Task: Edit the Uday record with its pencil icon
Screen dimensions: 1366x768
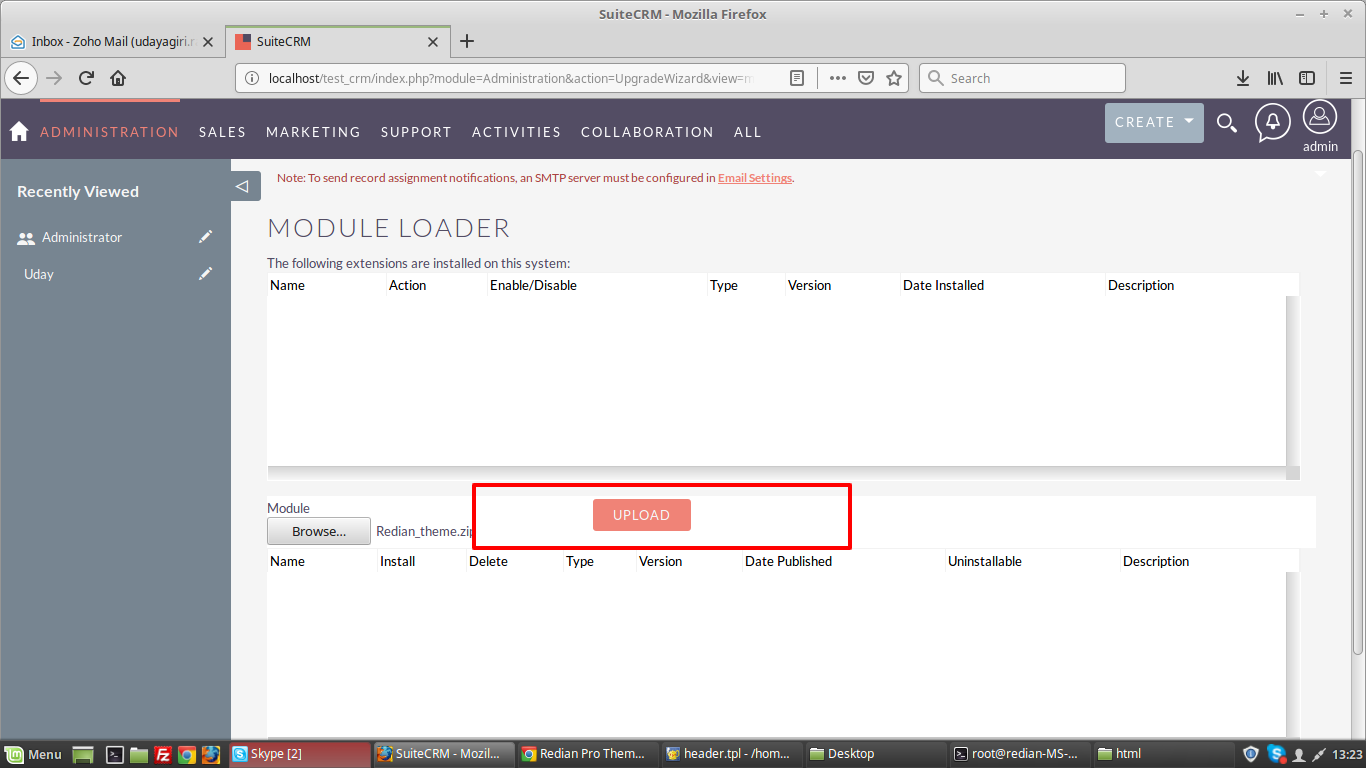Action: pyautogui.click(x=205, y=274)
